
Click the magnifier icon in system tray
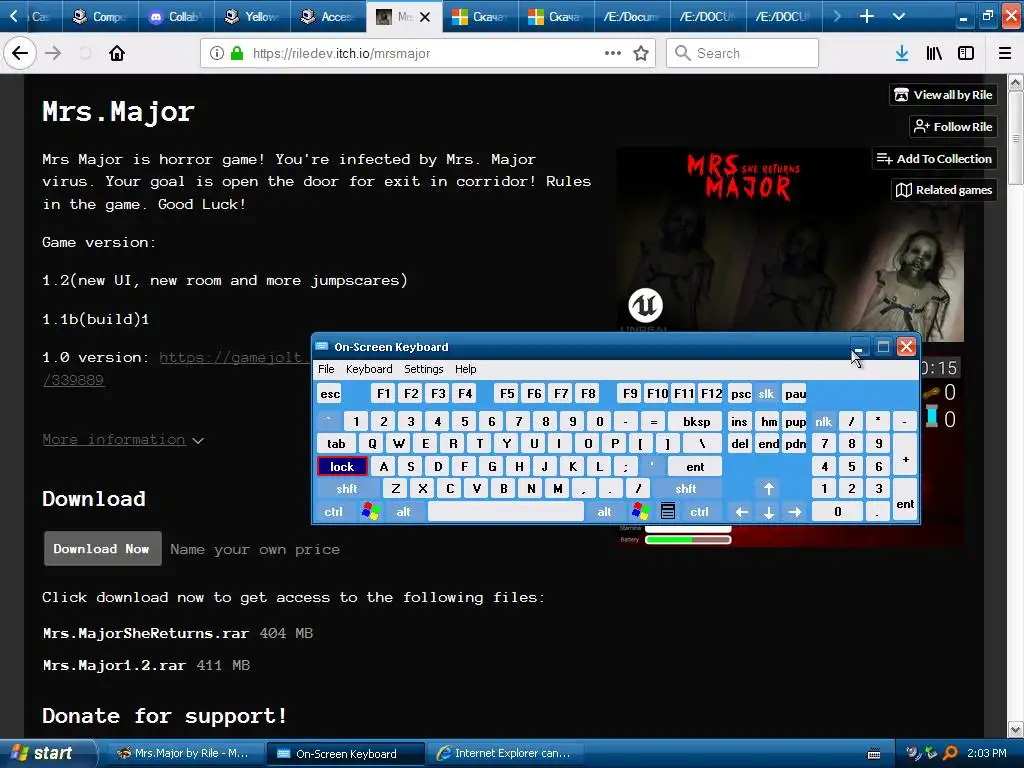coord(950,753)
